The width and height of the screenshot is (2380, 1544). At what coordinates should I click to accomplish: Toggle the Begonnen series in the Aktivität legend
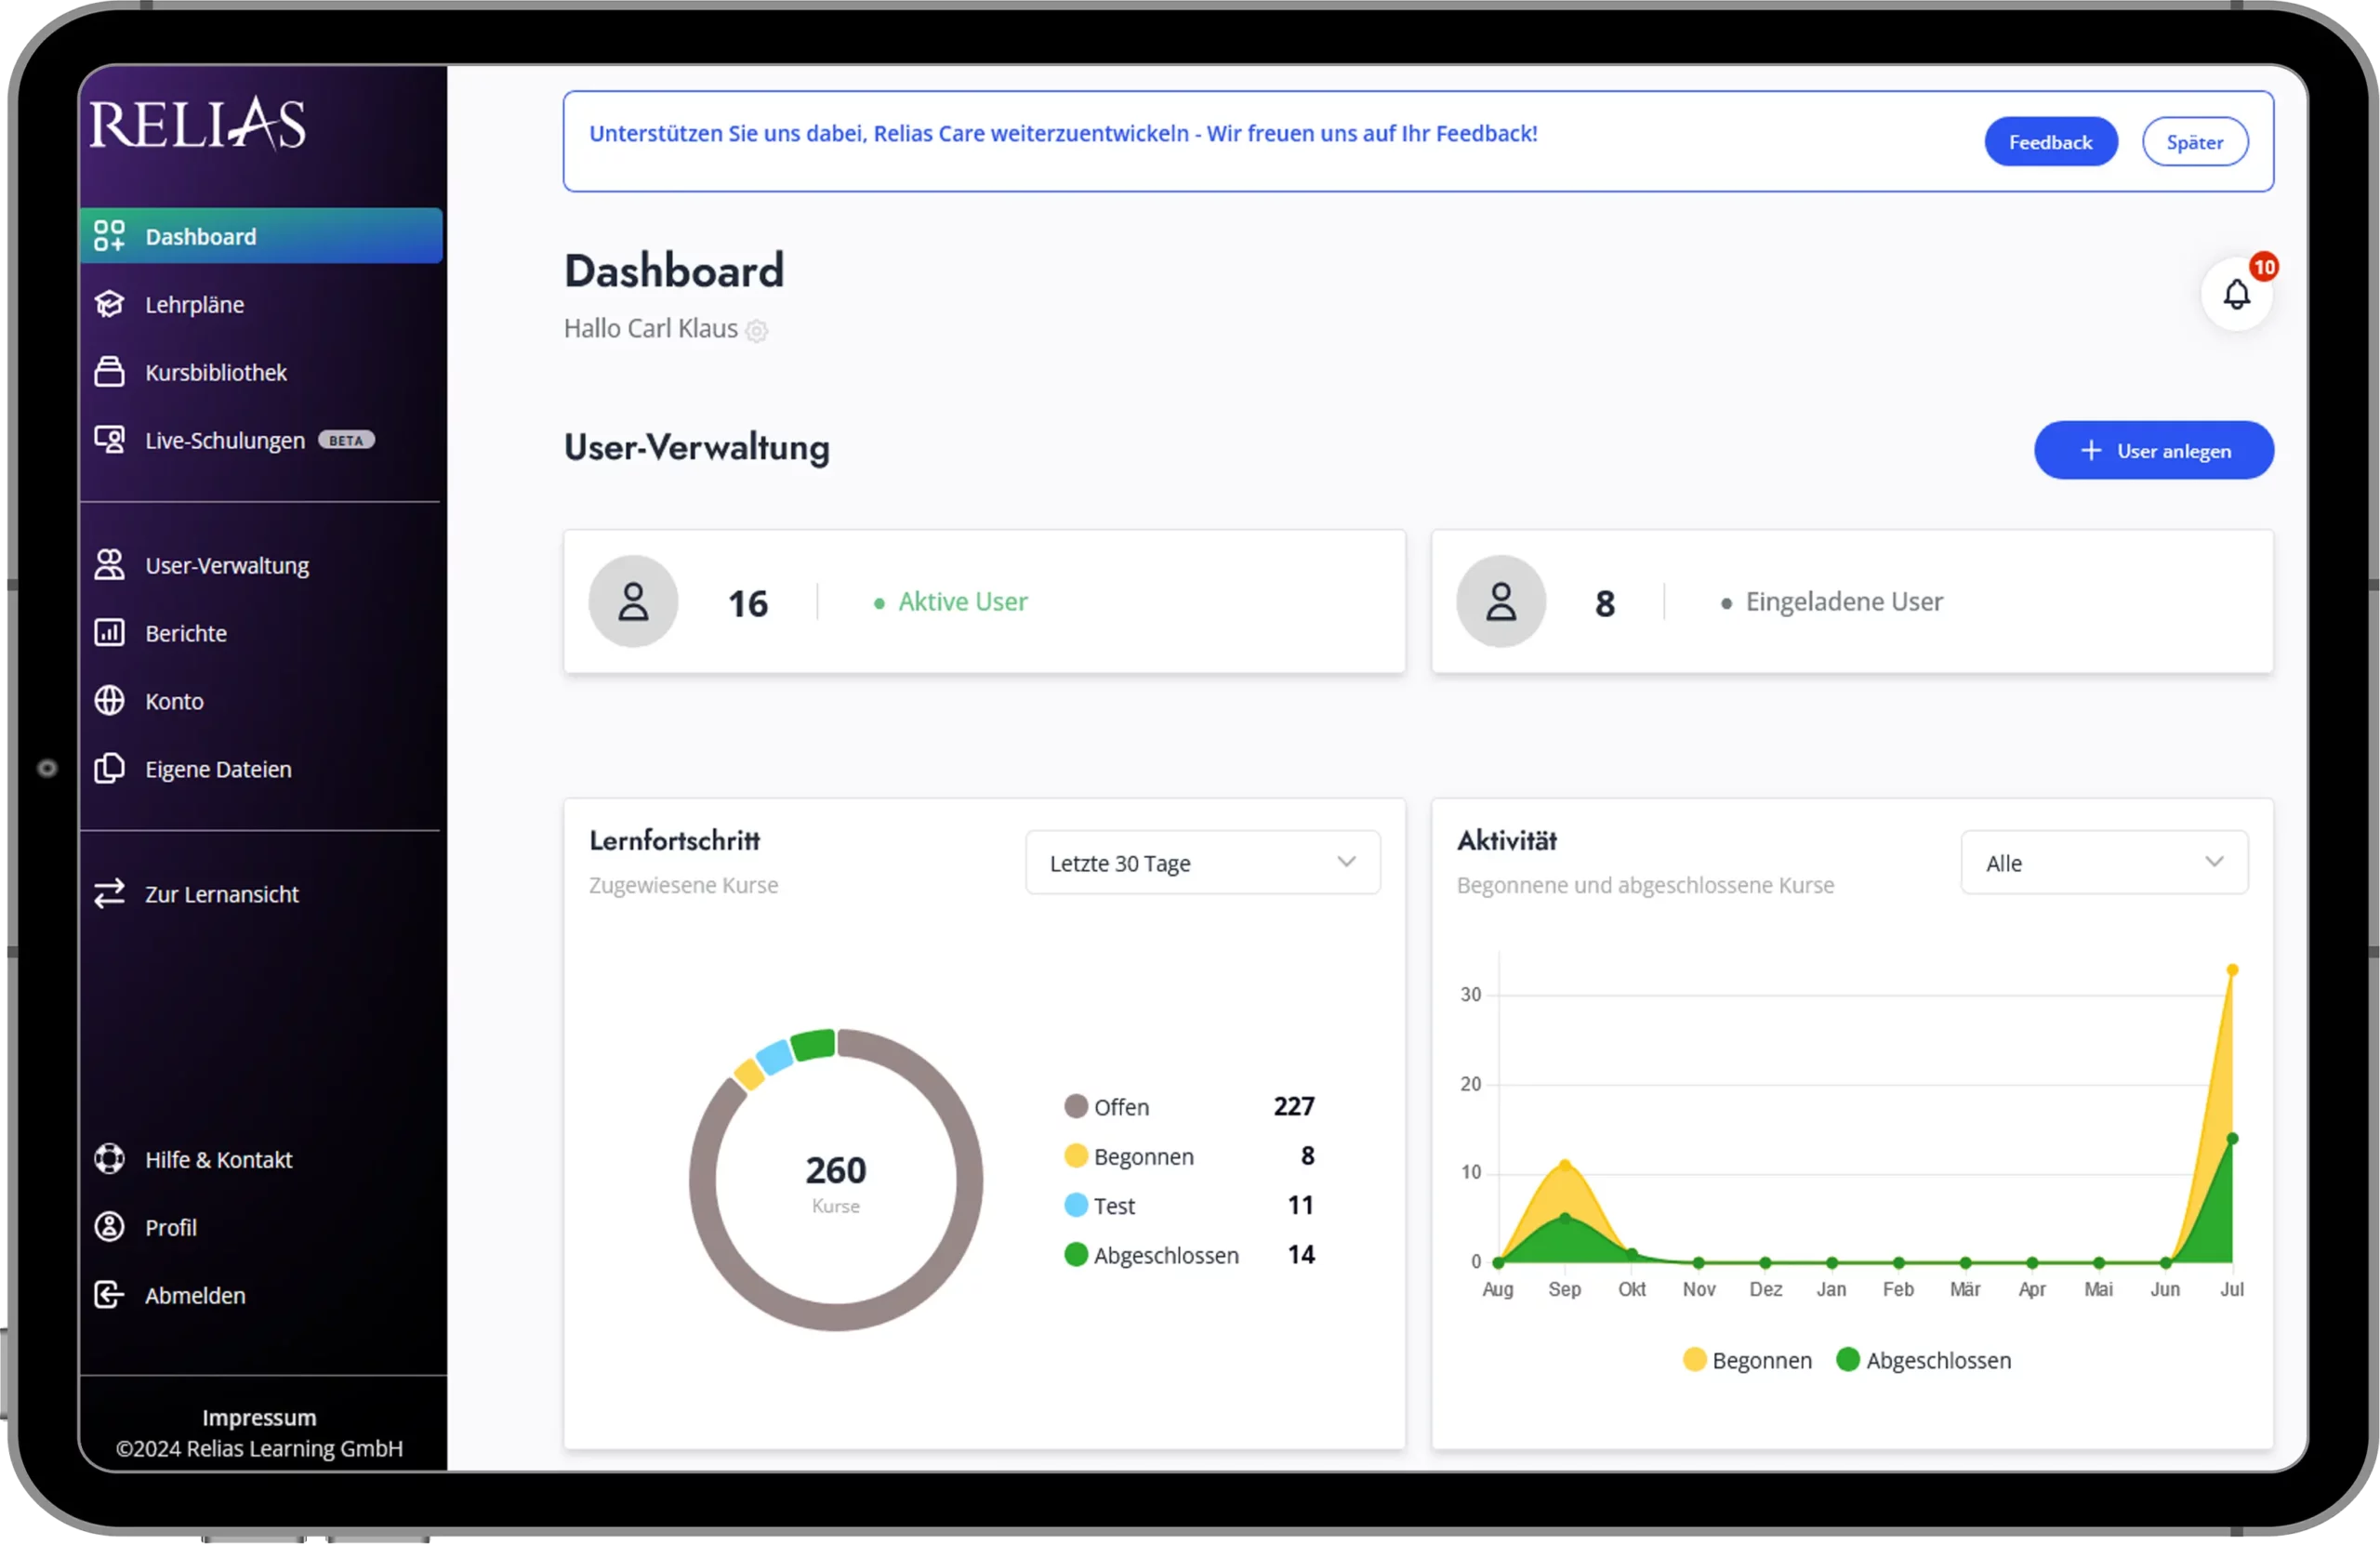pyautogui.click(x=1746, y=1360)
